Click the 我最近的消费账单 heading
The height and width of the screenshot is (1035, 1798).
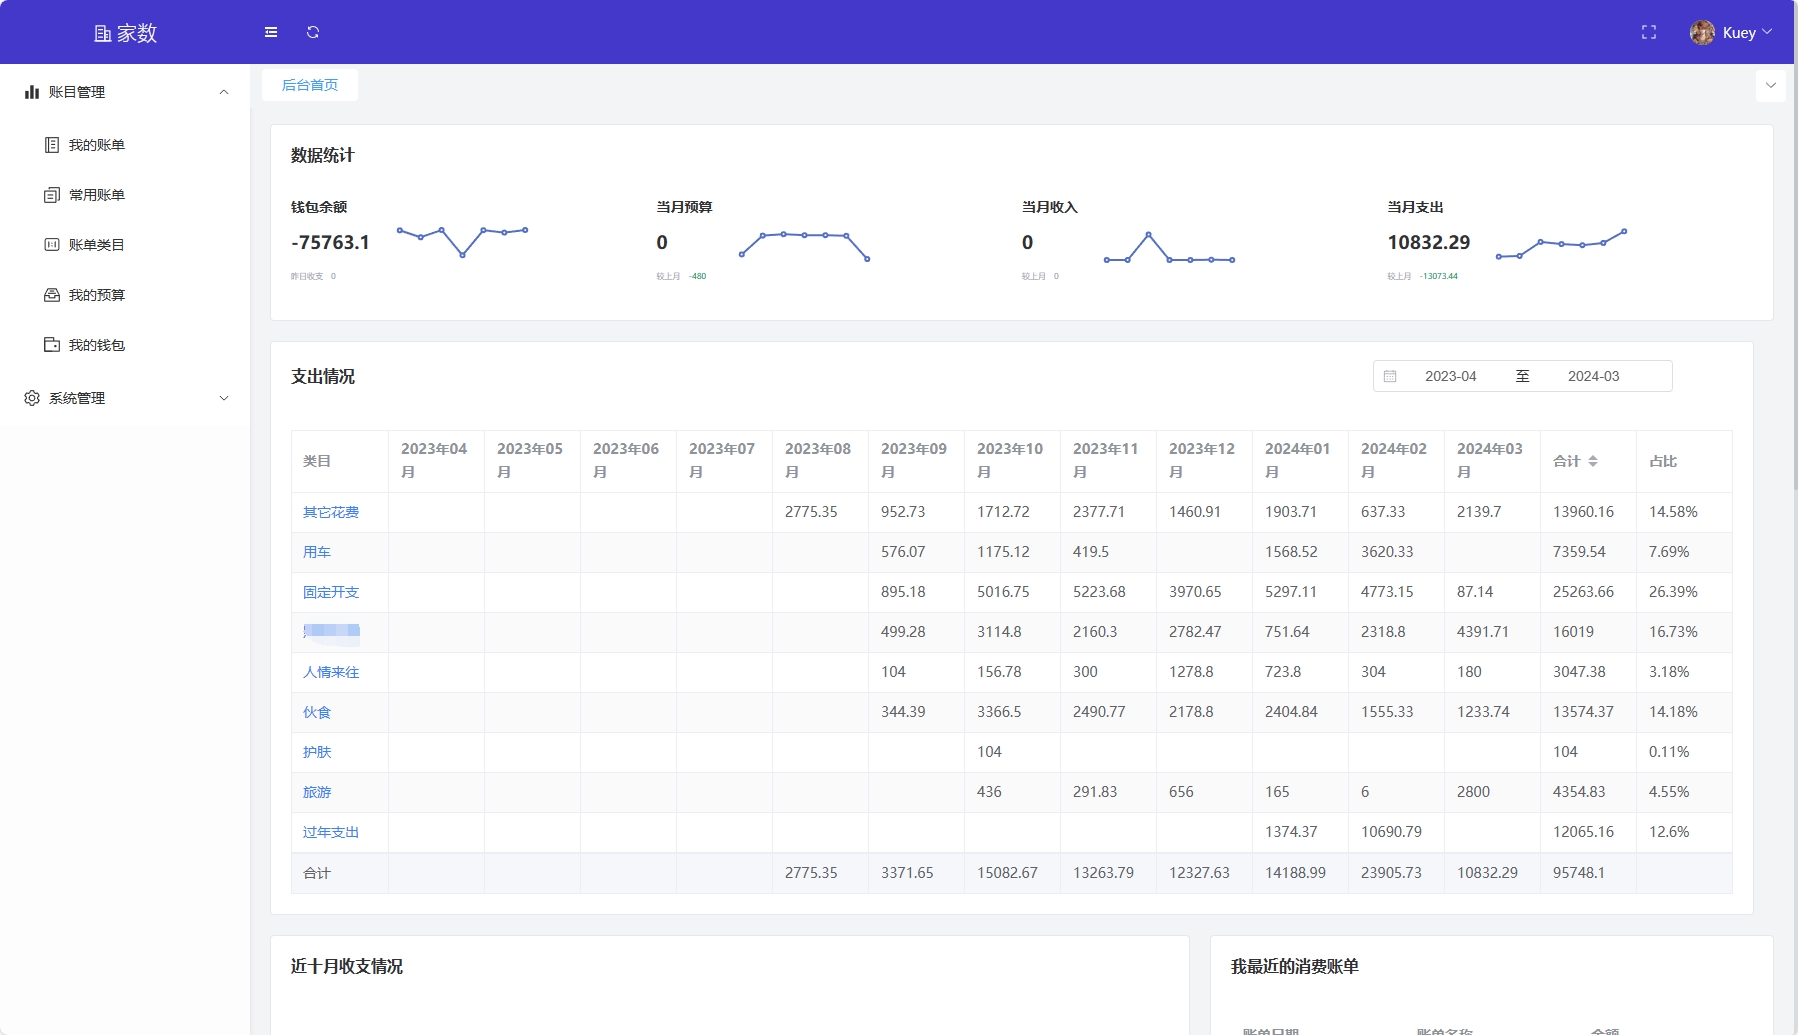(x=1295, y=966)
